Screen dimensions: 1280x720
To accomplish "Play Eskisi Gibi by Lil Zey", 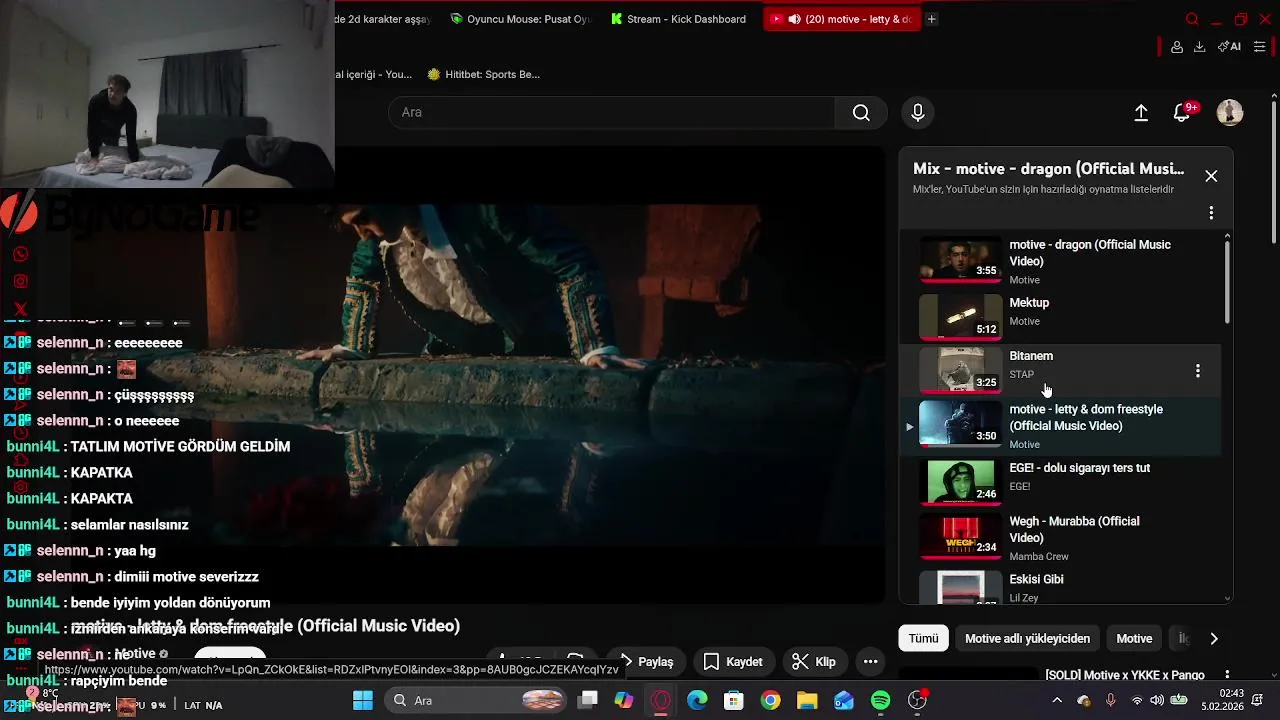I will click(1060, 588).
